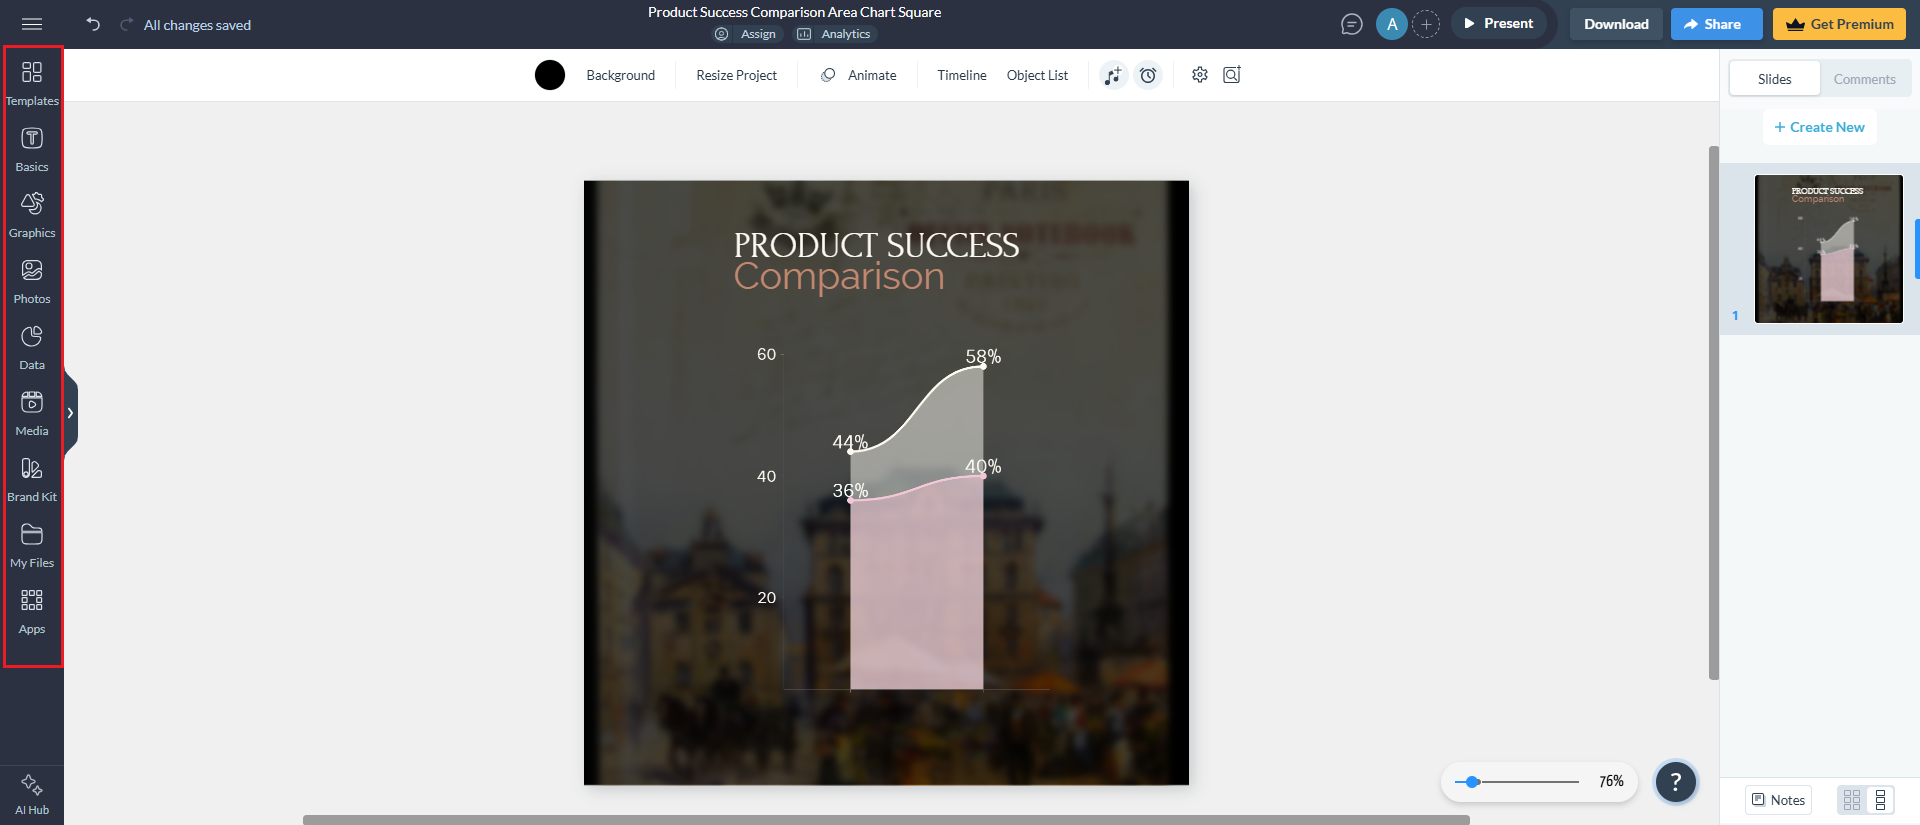1920x825 pixels.
Task: Click the Share button
Action: (1716, 24)
